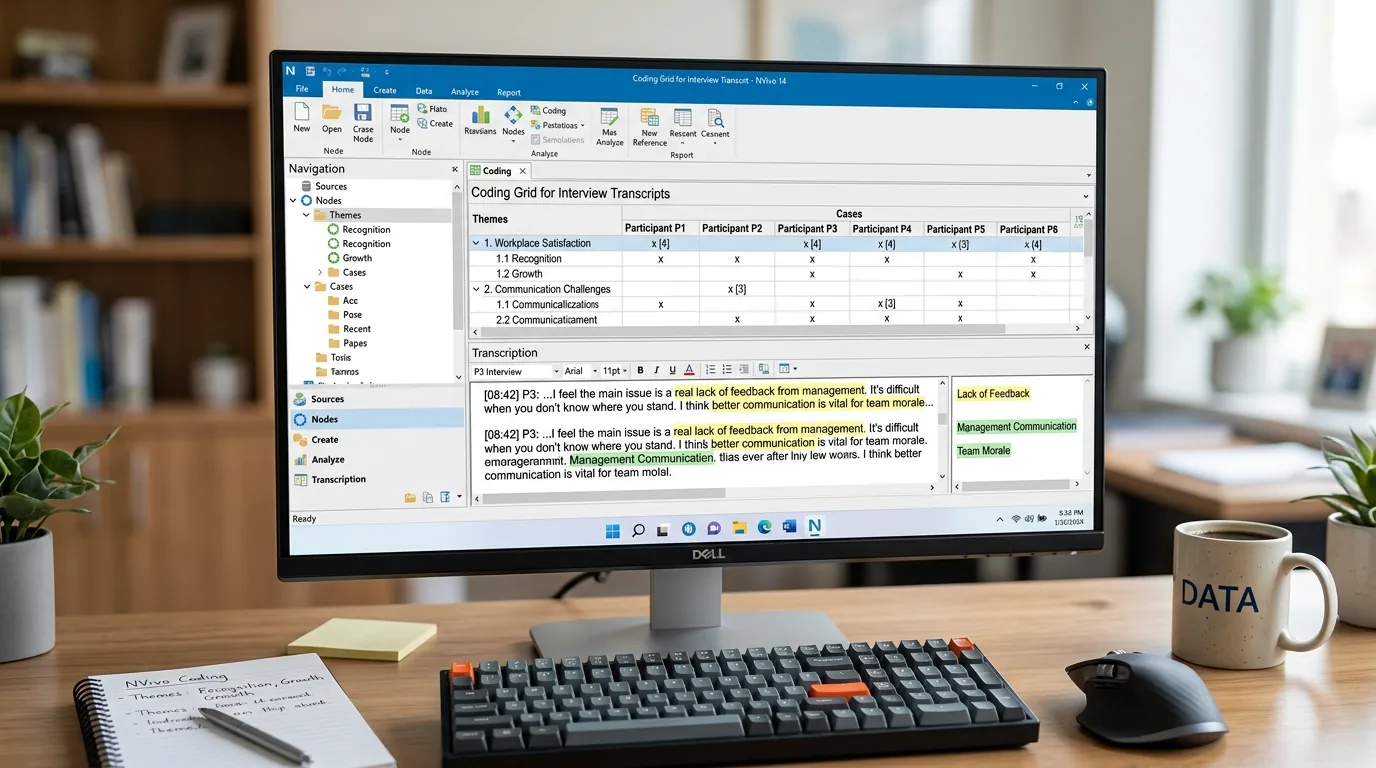Click the Participant P3 column header
Image resolution: width=1376 pixels, height=768 pixels.
807,229
